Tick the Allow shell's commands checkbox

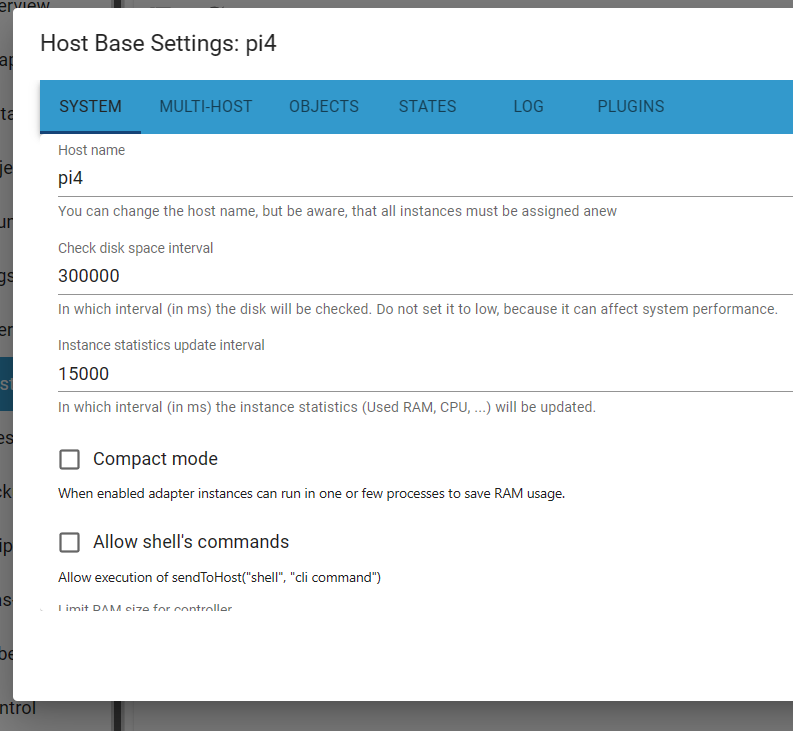(70, 542)
